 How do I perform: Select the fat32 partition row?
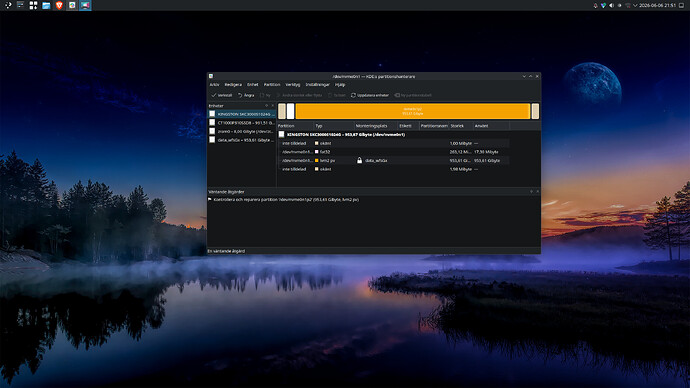coord(393,152)
